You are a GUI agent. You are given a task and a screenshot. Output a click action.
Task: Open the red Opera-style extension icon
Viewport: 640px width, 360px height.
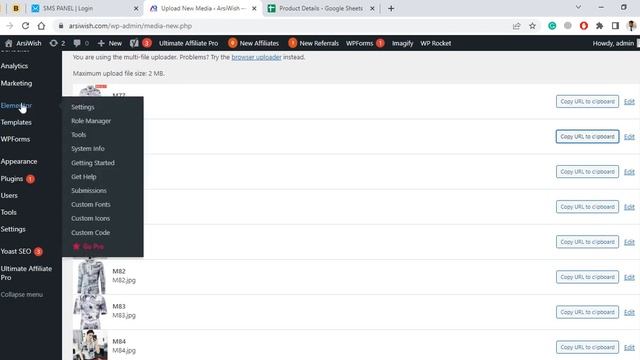(584, 26)
